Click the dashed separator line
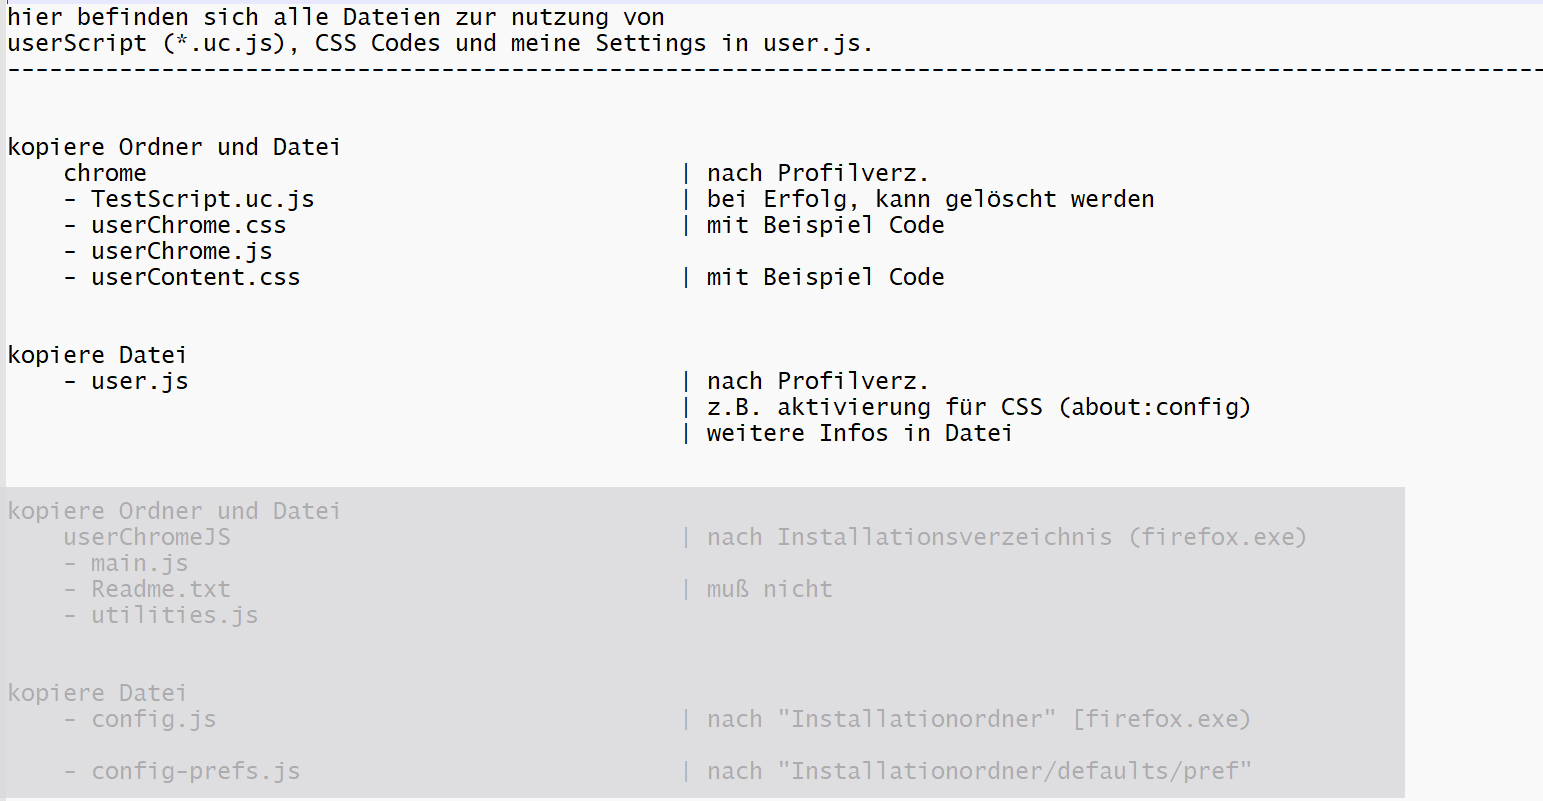This screenshot has width=1543, height=801. pyautogui.click(x=770, y=69)
